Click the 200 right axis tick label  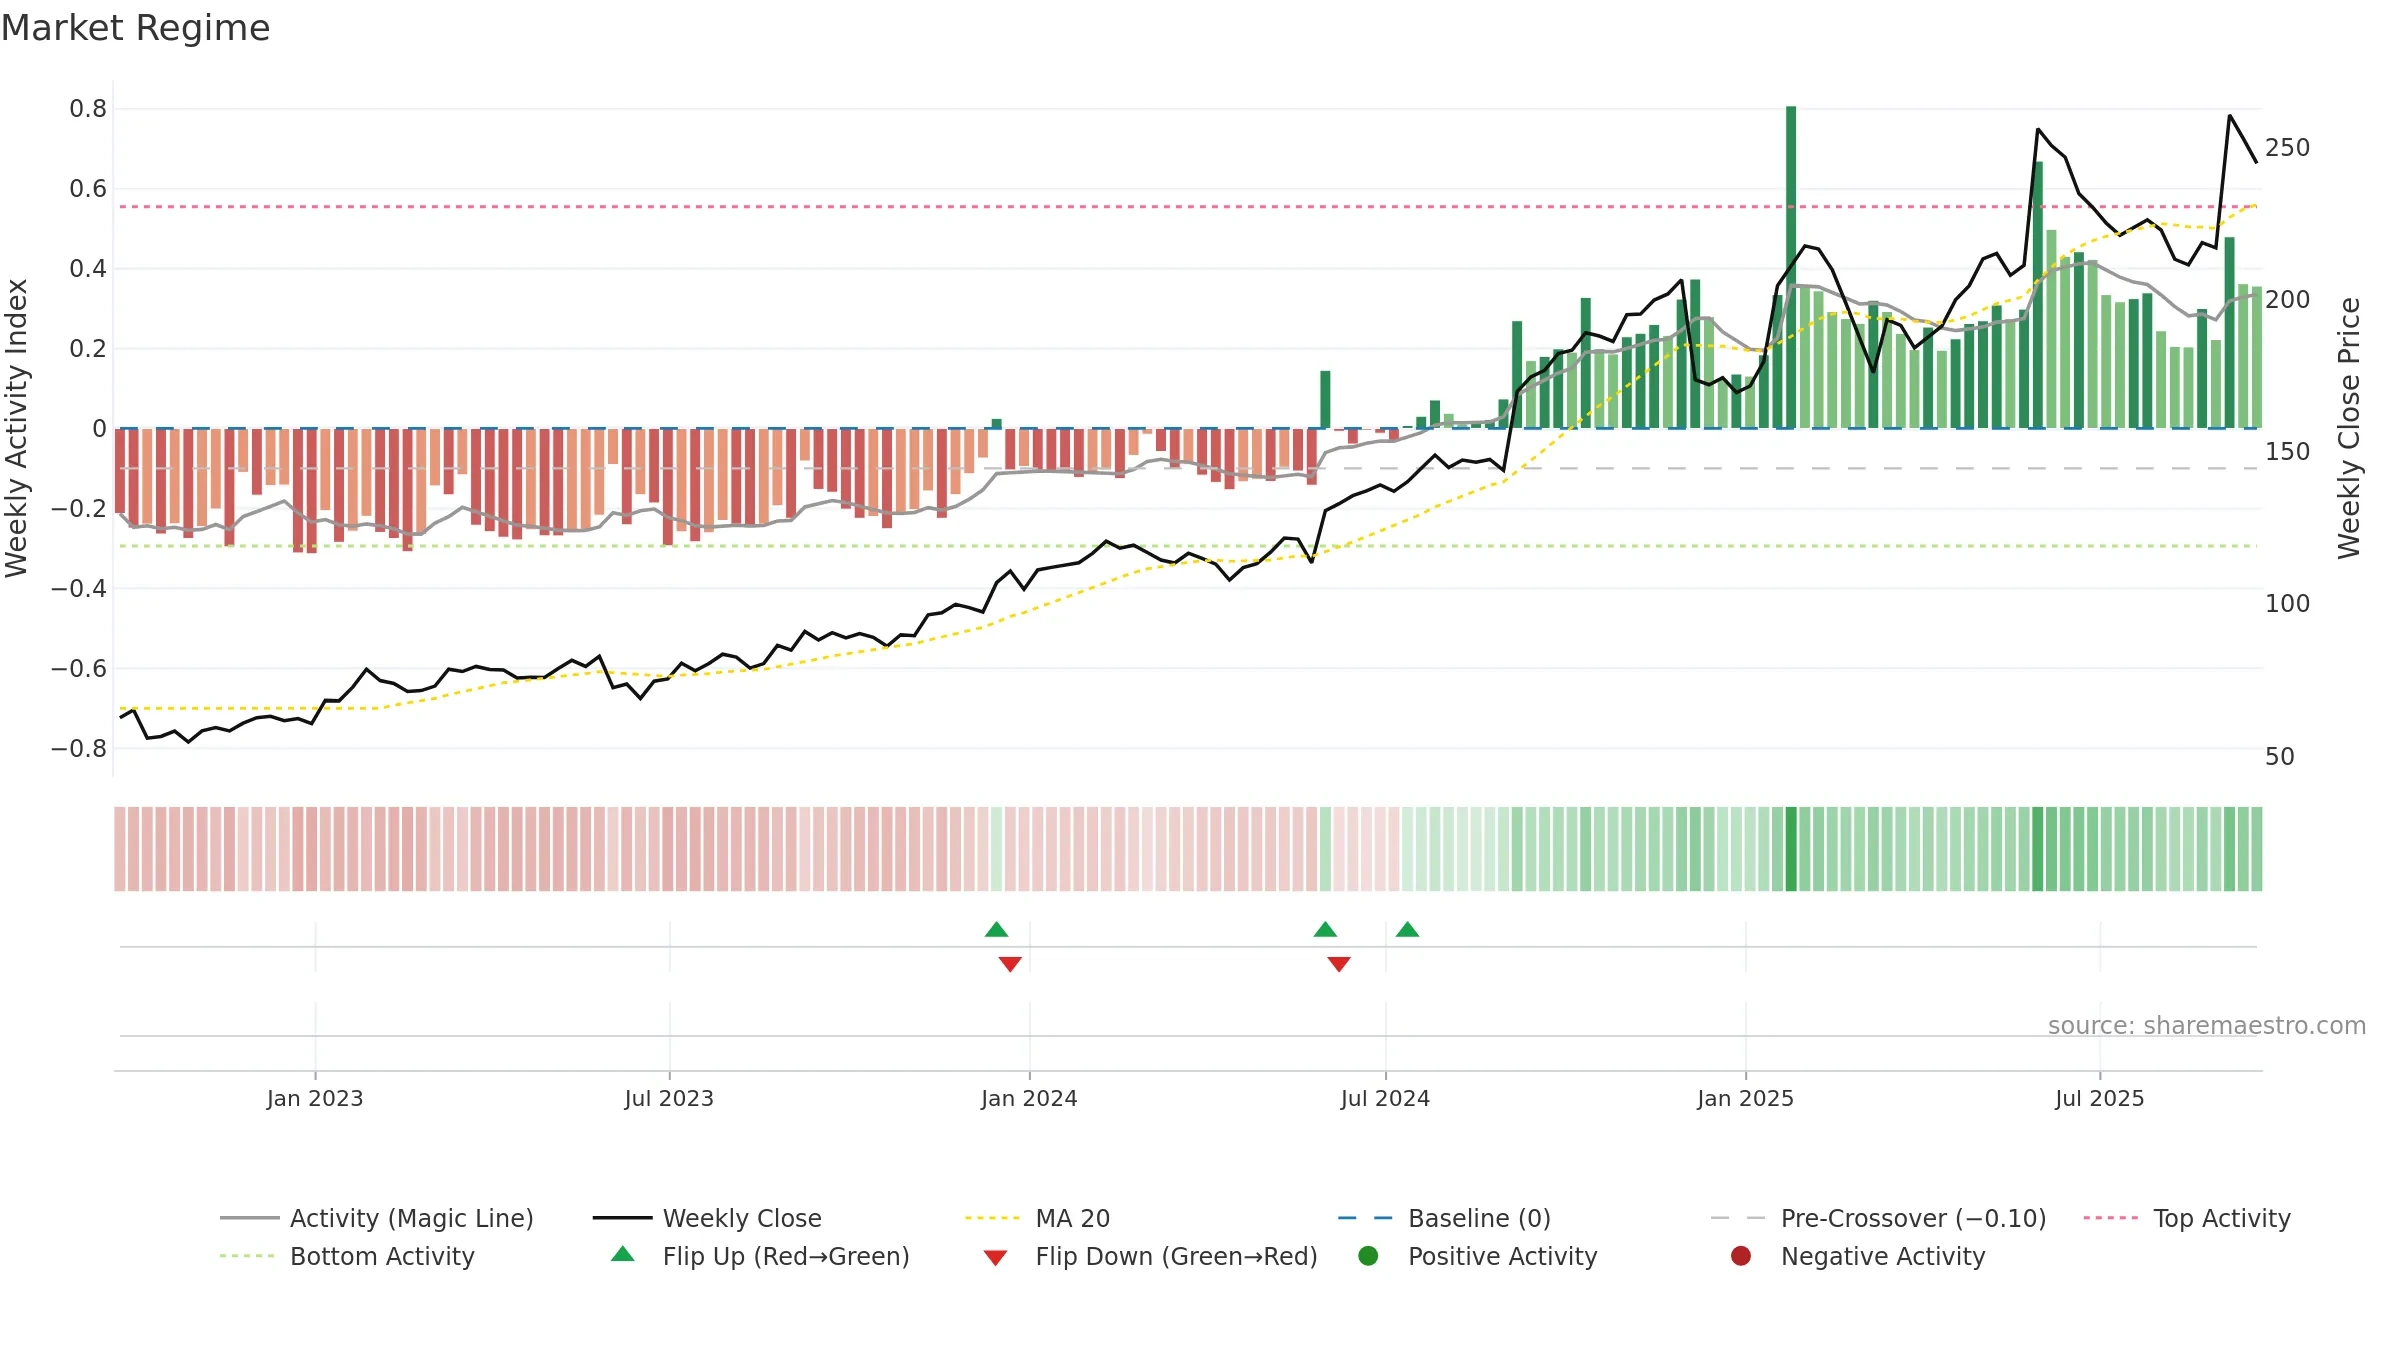[x=2287, y=300]
